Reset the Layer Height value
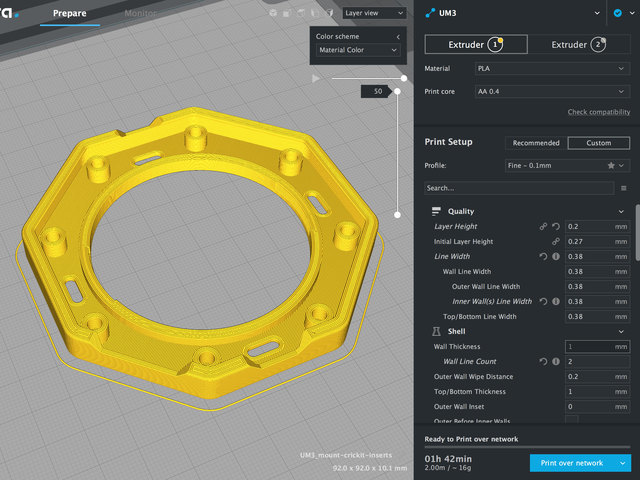Viewport: 640px width, 480px height. [x=557, y=227]
